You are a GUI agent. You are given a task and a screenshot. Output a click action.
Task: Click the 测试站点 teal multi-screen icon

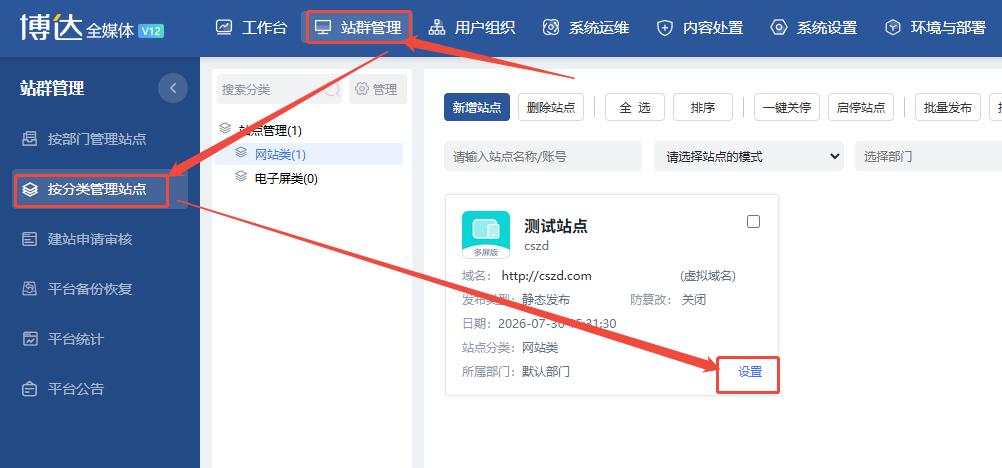click(486, 235)
